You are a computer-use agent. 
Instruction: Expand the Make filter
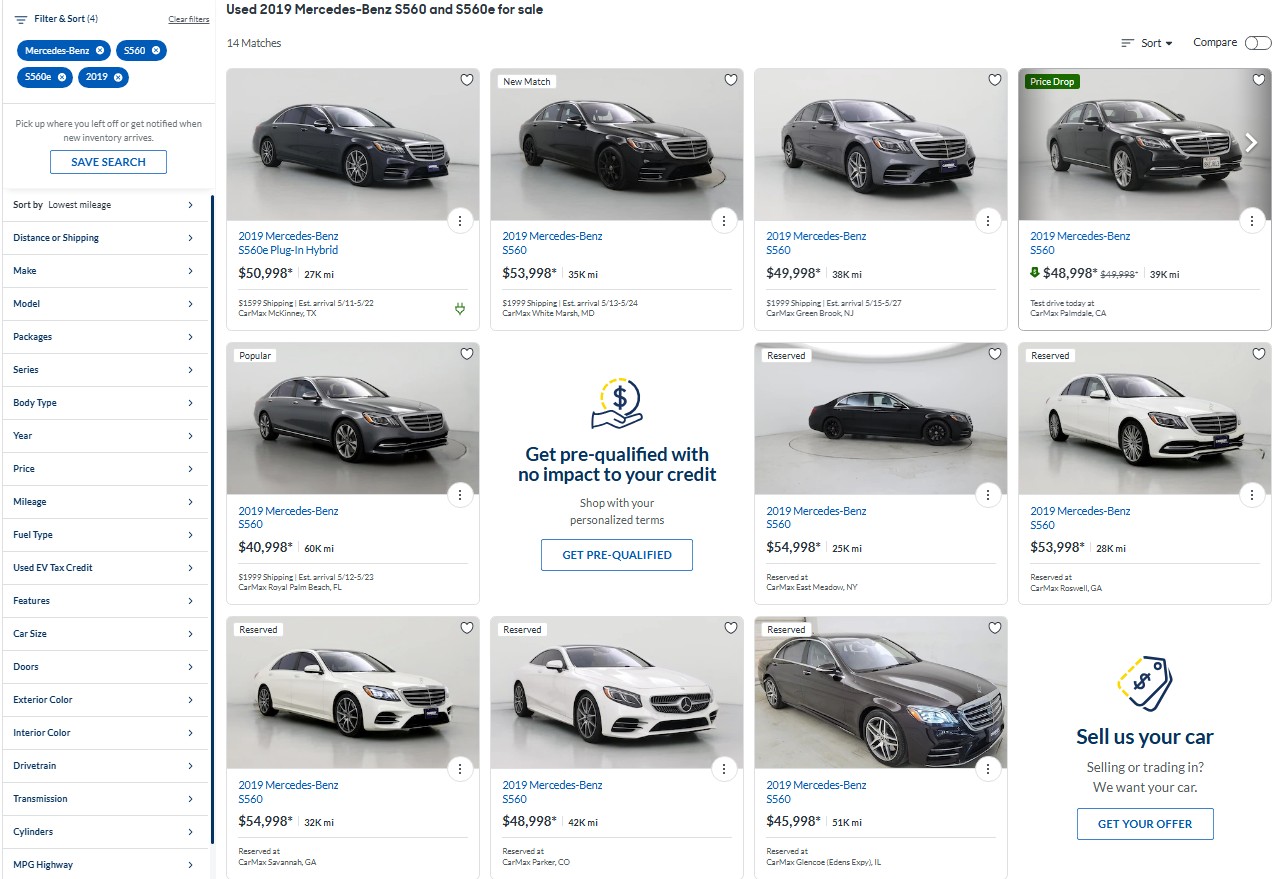105,271
